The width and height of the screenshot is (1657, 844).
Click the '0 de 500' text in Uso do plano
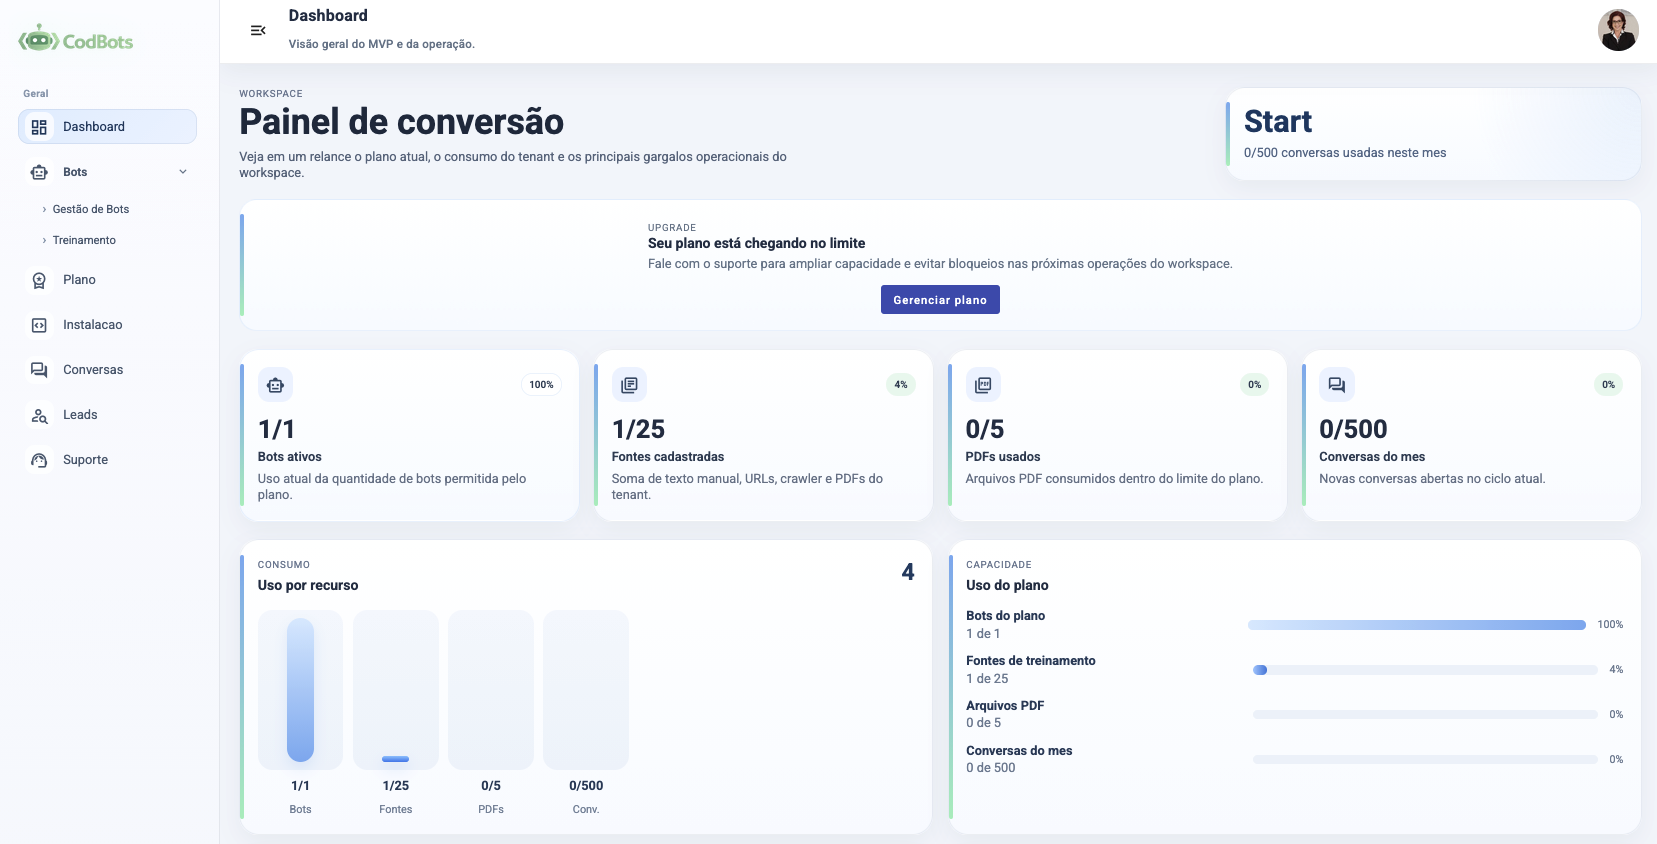tap(990, 768)
